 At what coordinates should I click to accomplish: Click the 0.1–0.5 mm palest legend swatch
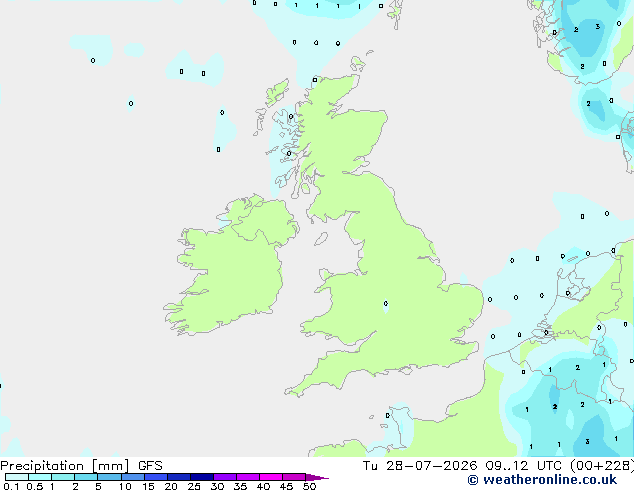pos(17,477)
